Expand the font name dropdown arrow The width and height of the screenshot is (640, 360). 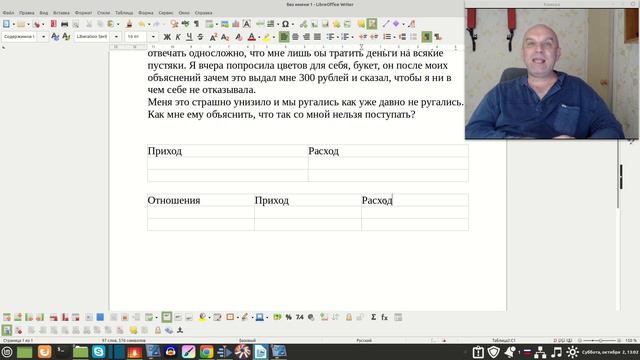point(116,37)
